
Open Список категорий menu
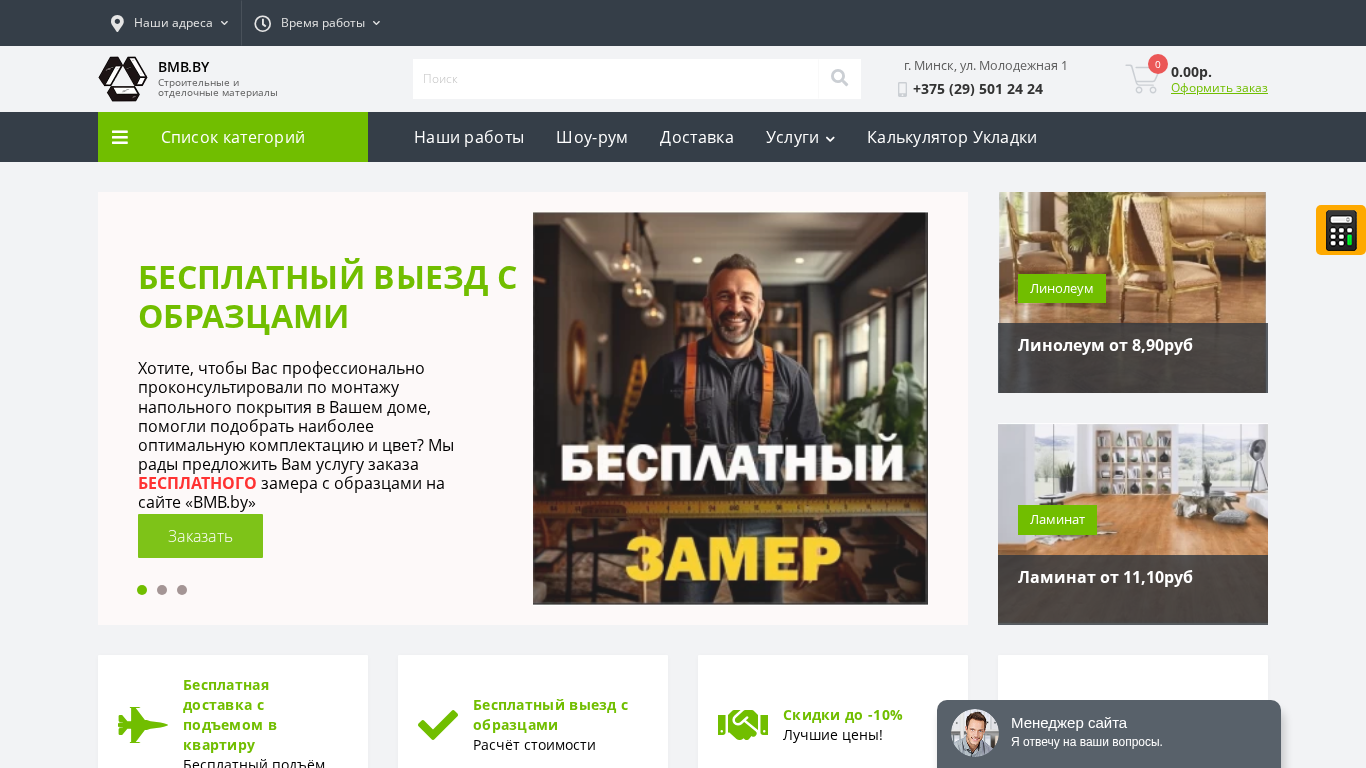233,137
